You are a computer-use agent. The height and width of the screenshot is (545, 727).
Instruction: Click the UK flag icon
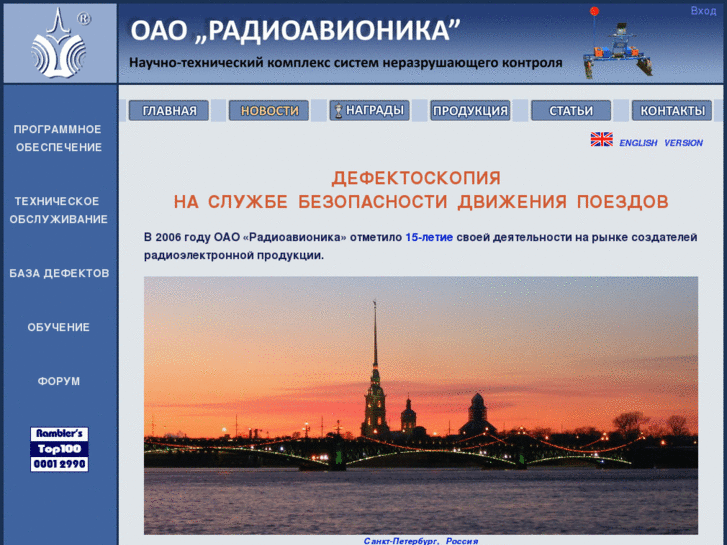[x=601, y=139]
